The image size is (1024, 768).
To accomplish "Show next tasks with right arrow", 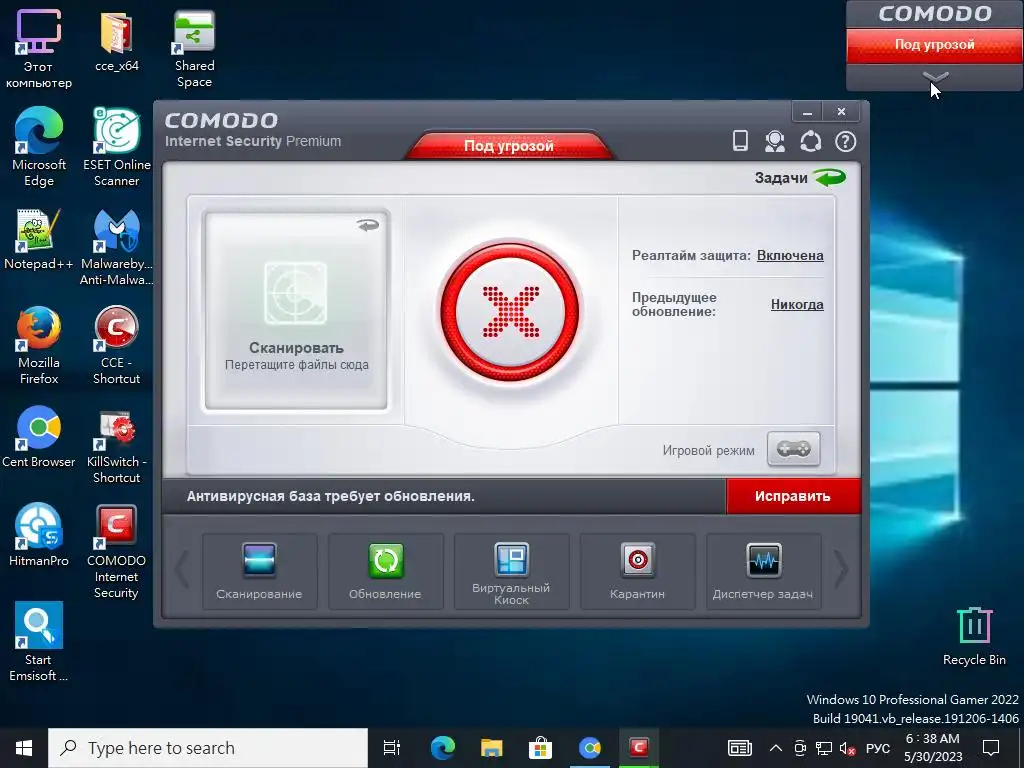I will tap(842, 569).
